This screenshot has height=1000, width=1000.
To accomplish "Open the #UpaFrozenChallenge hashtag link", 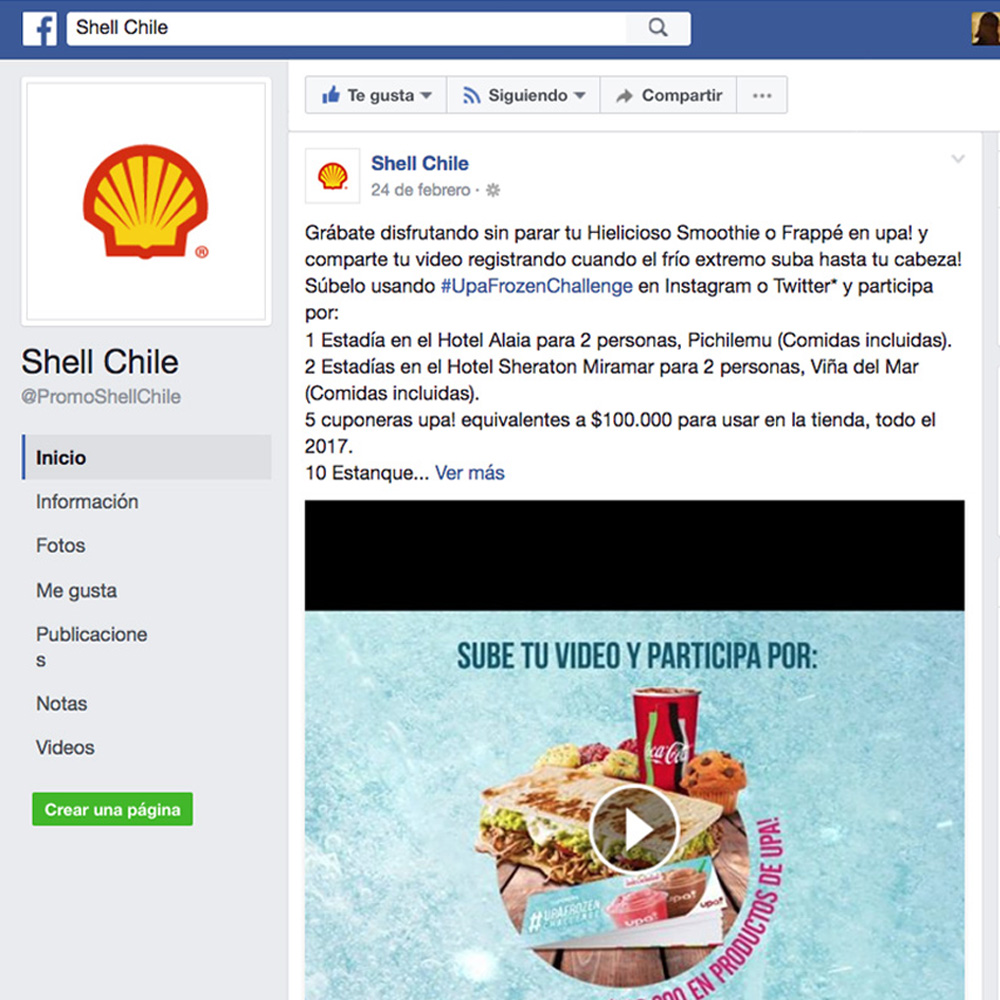I will coord(536,286).
